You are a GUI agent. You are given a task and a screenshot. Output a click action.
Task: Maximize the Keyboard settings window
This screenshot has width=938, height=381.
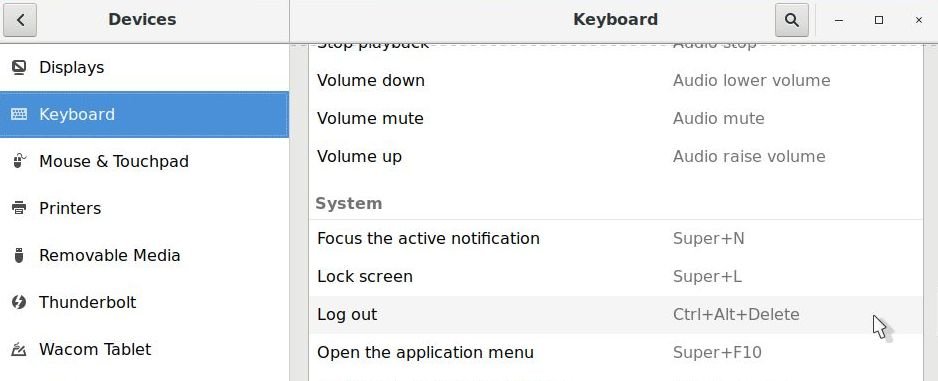pyautogui.click(x=879, y=20)
